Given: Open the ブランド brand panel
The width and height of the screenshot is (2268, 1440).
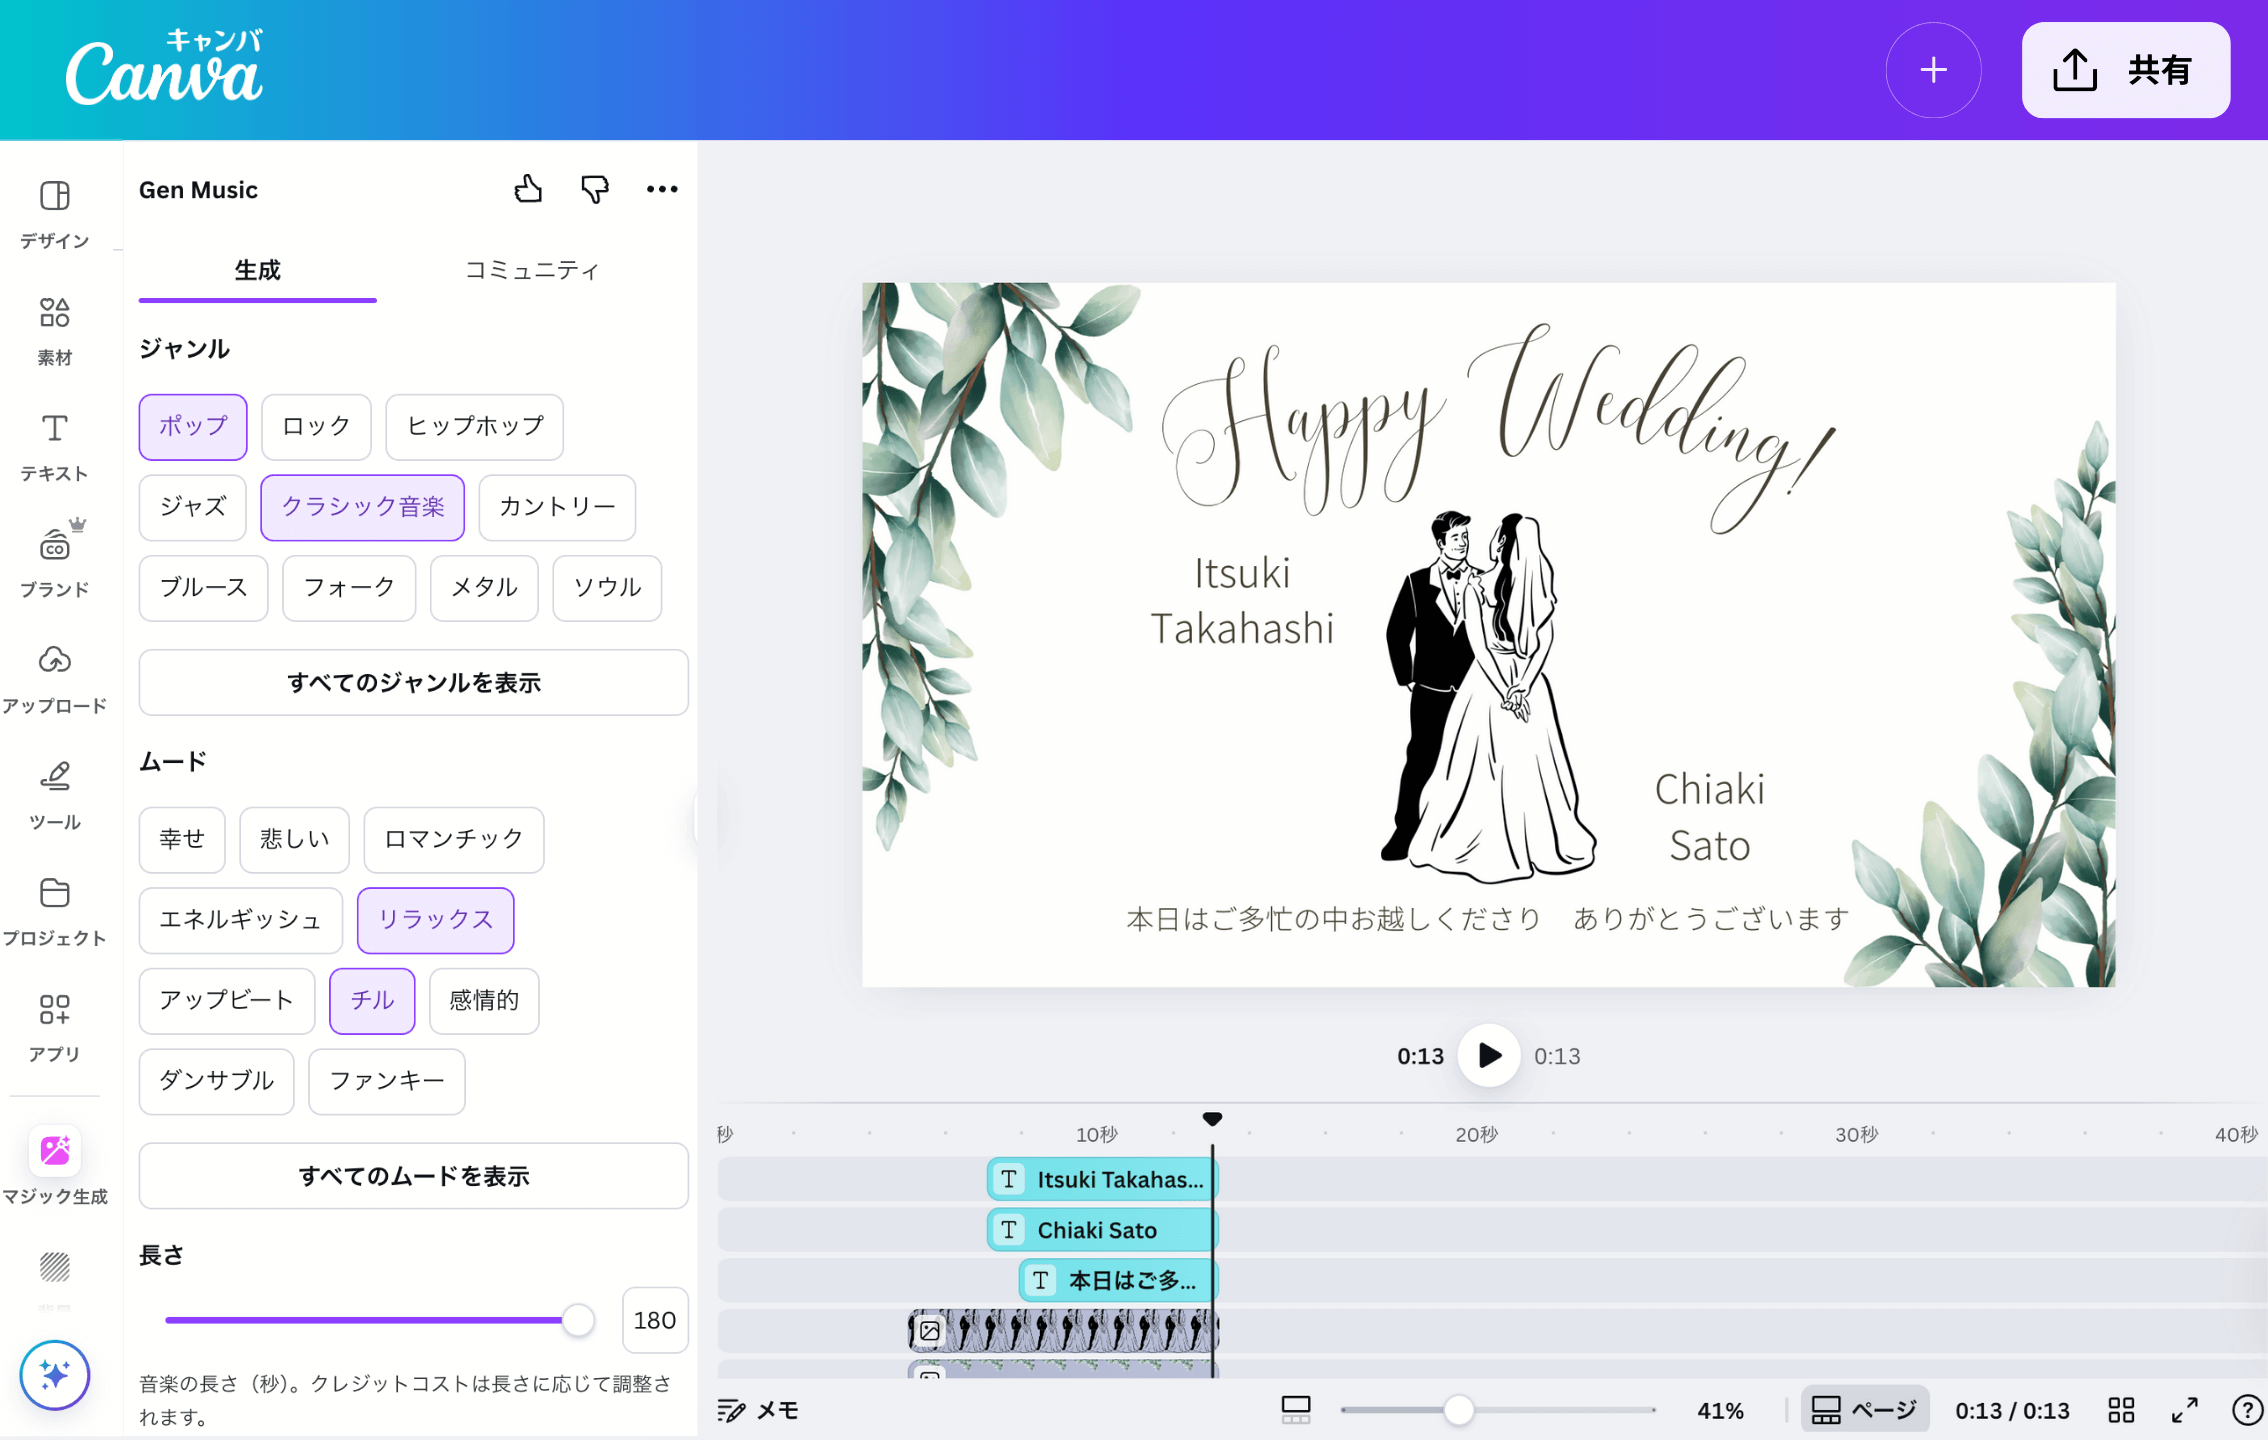Looking at the screenshot, I should (x=55, y=561).
